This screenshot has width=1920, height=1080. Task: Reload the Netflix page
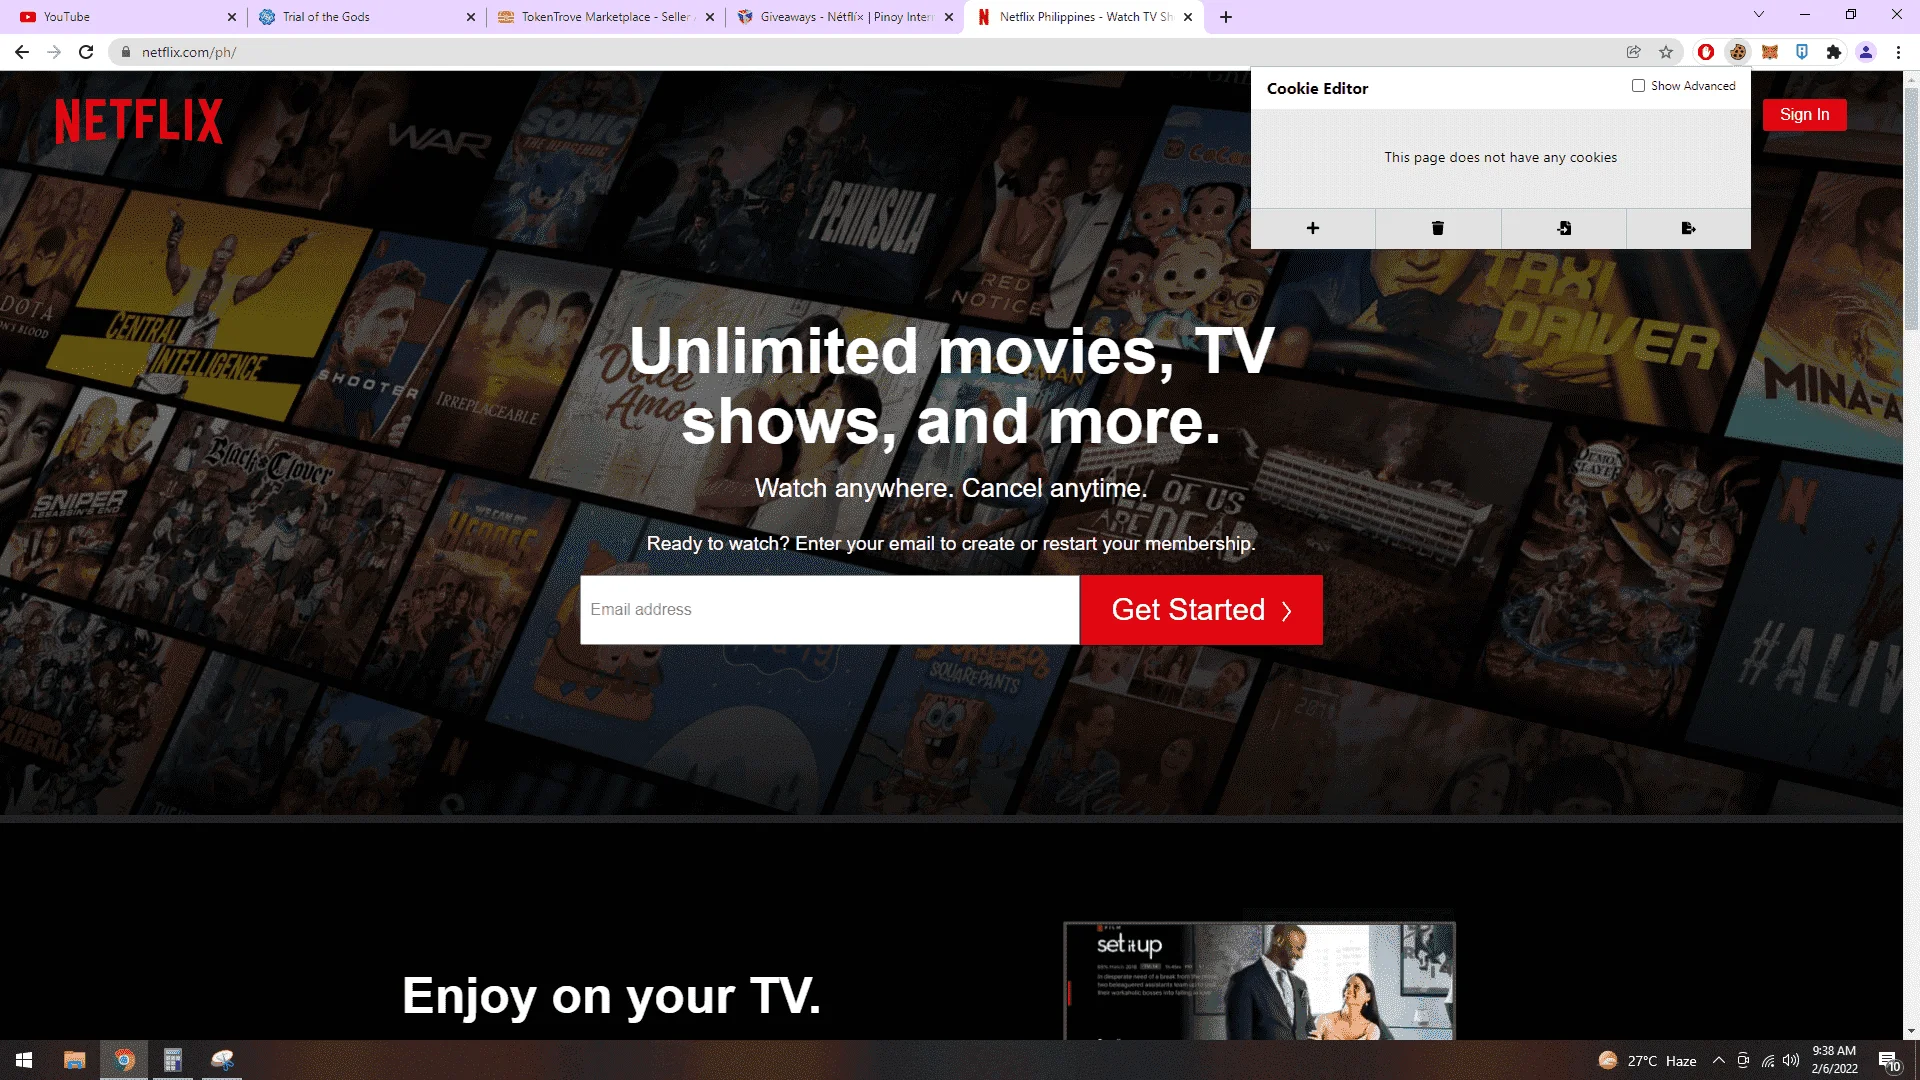point(86,52)
